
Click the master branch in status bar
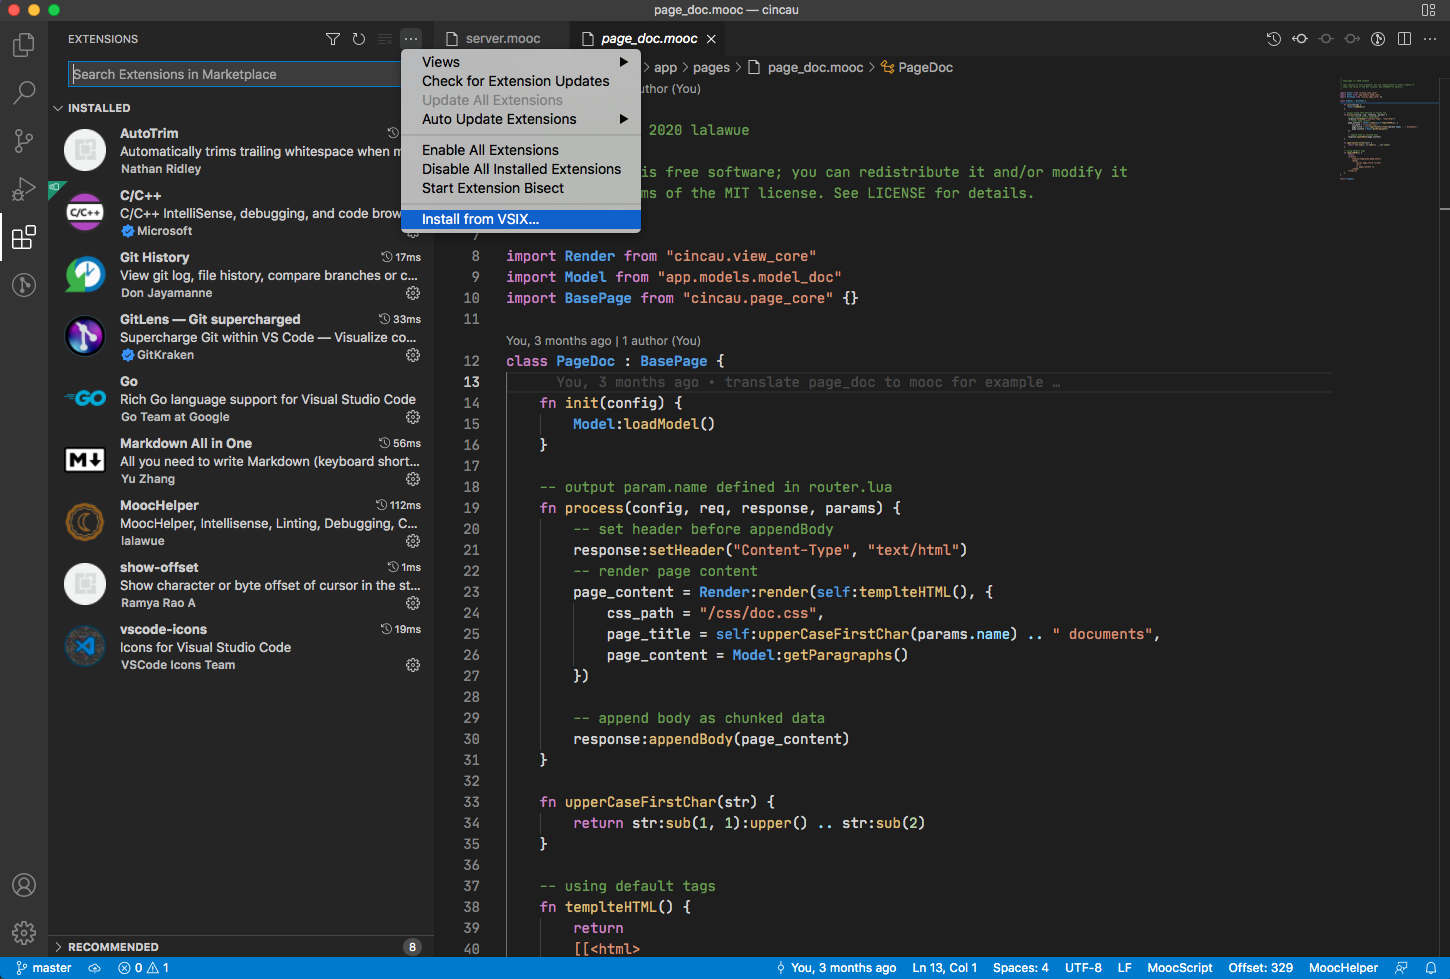[44, 968]
